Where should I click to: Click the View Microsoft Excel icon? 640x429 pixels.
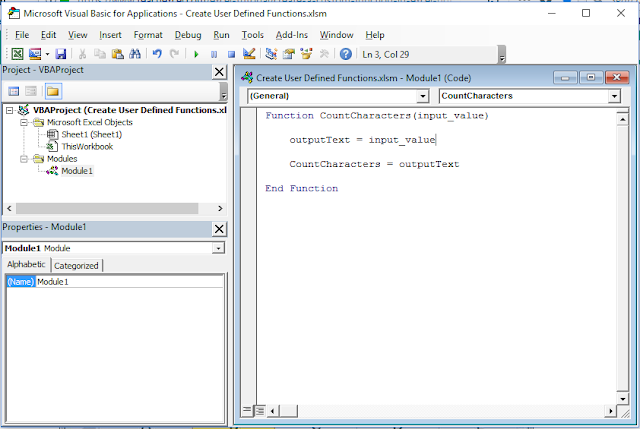pyautogui.click(x=17, y=54)
